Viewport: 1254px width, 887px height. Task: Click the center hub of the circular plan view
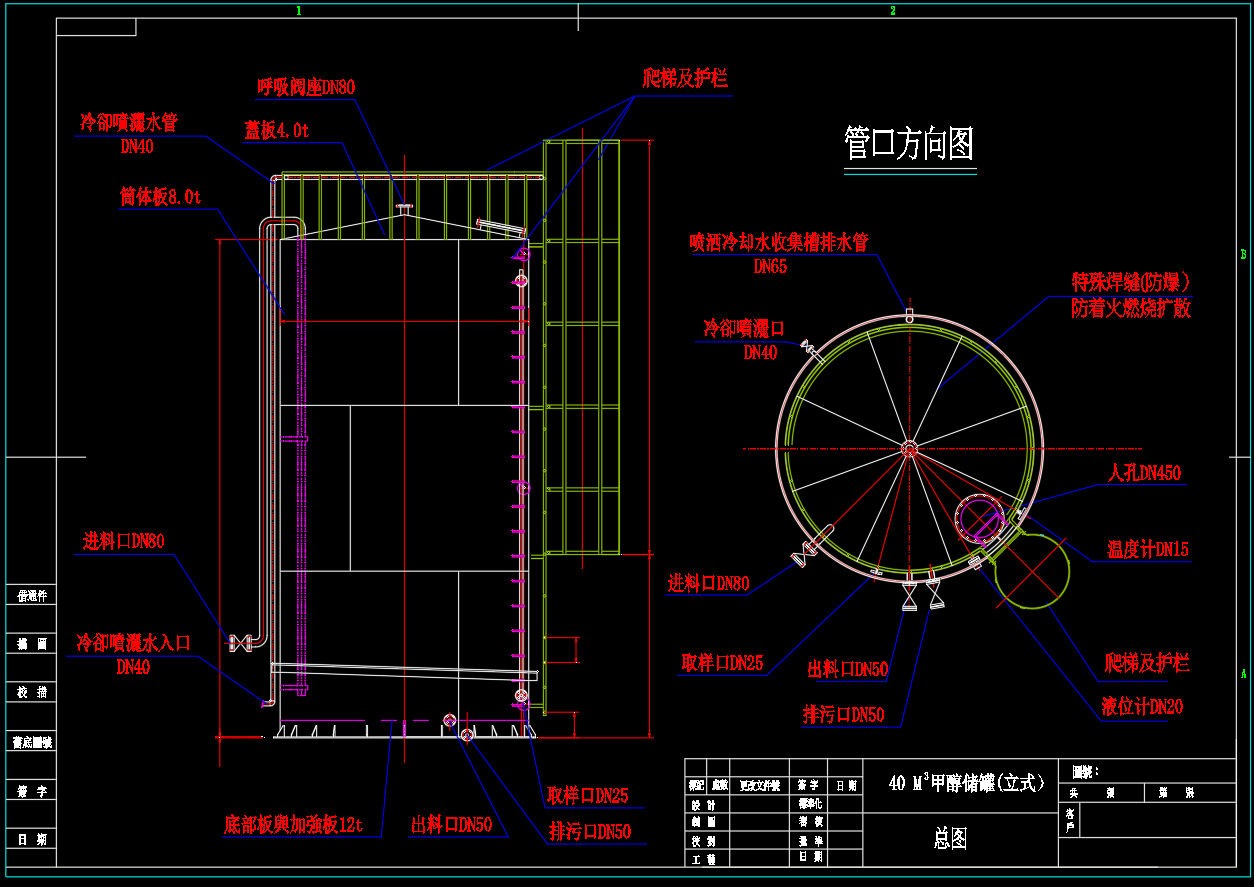(909, 448)
